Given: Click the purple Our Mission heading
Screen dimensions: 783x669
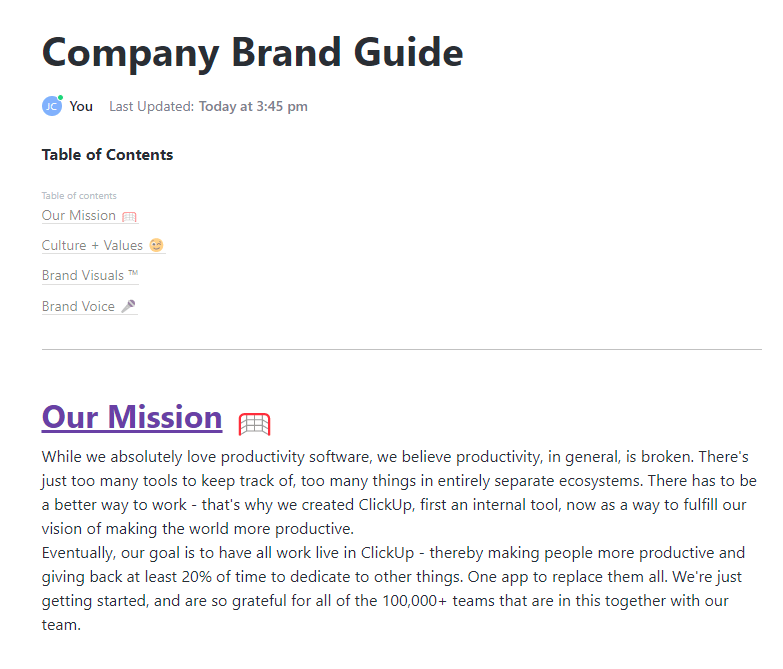Looking at the screenshot, I should [x=132, y=416].
